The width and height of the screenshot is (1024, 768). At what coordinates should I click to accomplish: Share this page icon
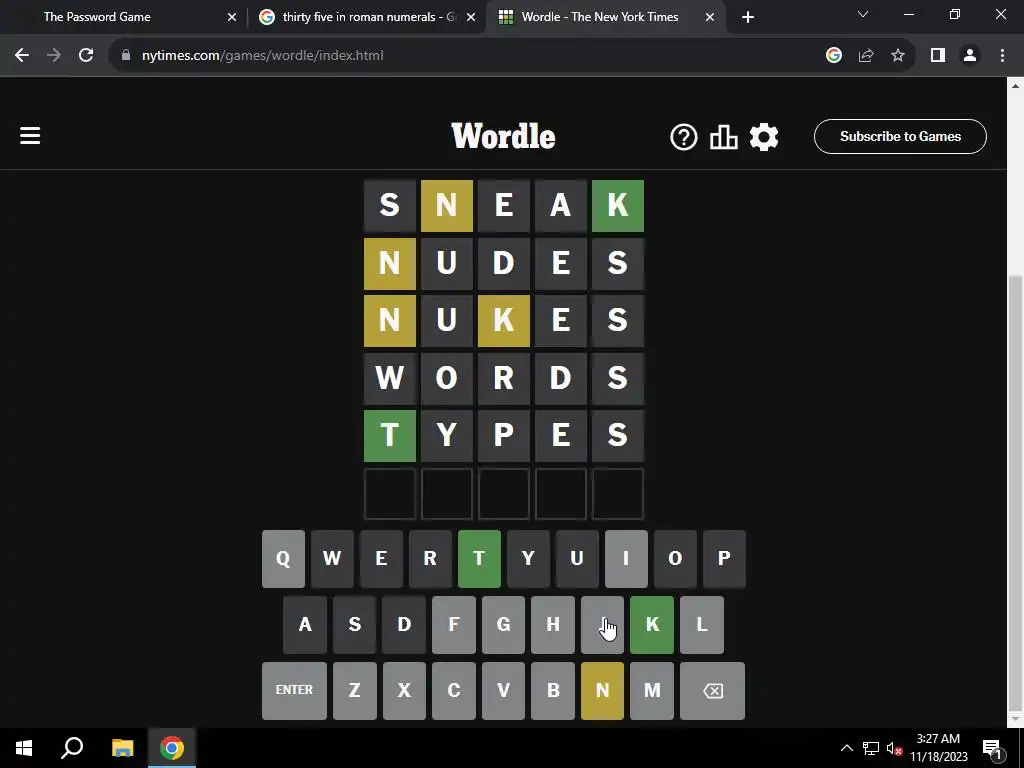click(x=866, y=56)
